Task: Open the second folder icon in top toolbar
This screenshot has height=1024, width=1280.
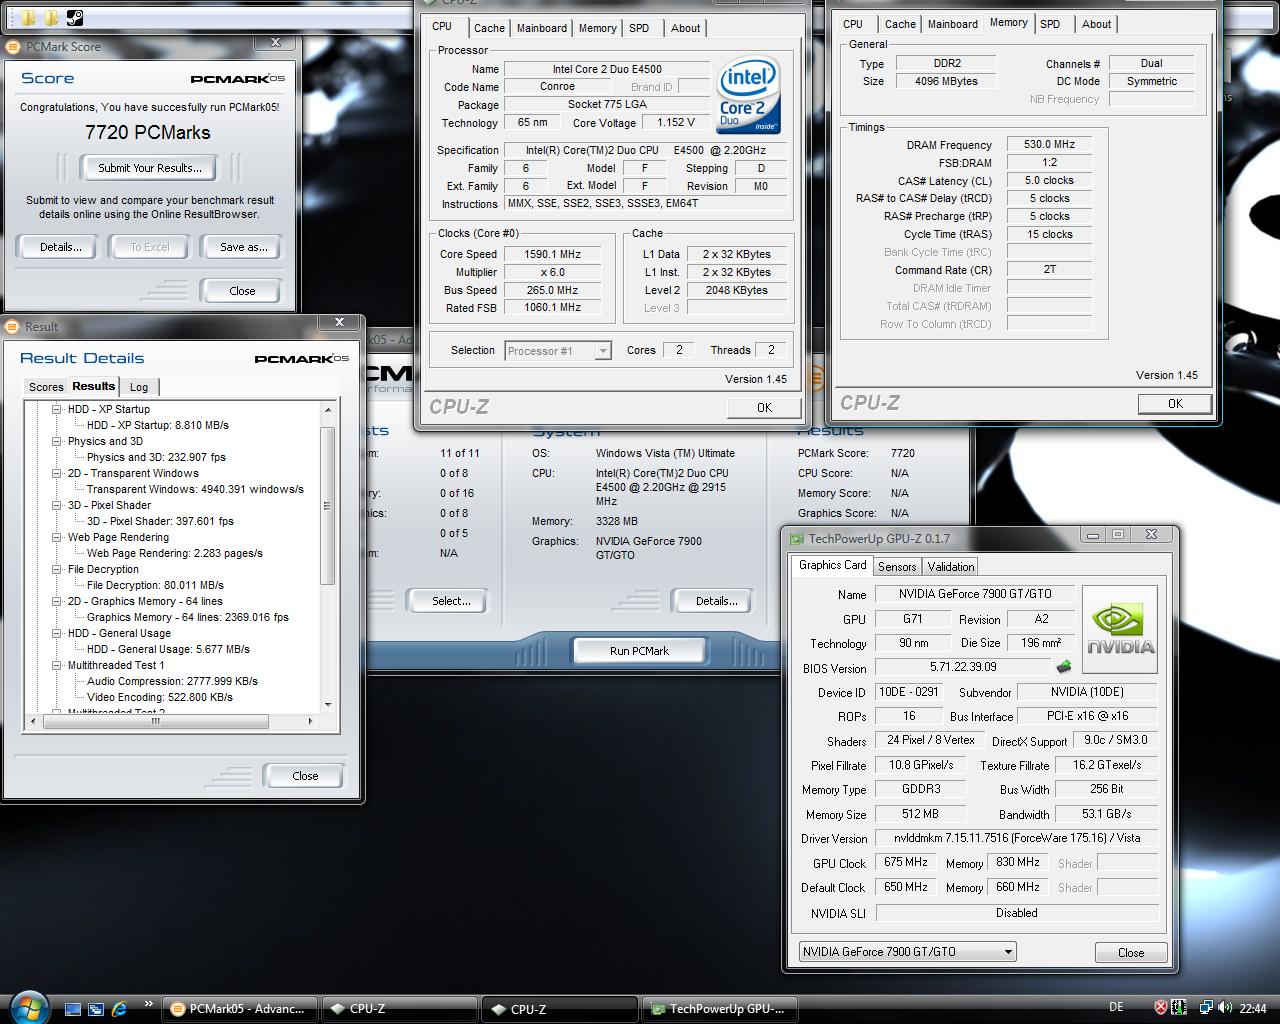Action: [x=51, y=17]
